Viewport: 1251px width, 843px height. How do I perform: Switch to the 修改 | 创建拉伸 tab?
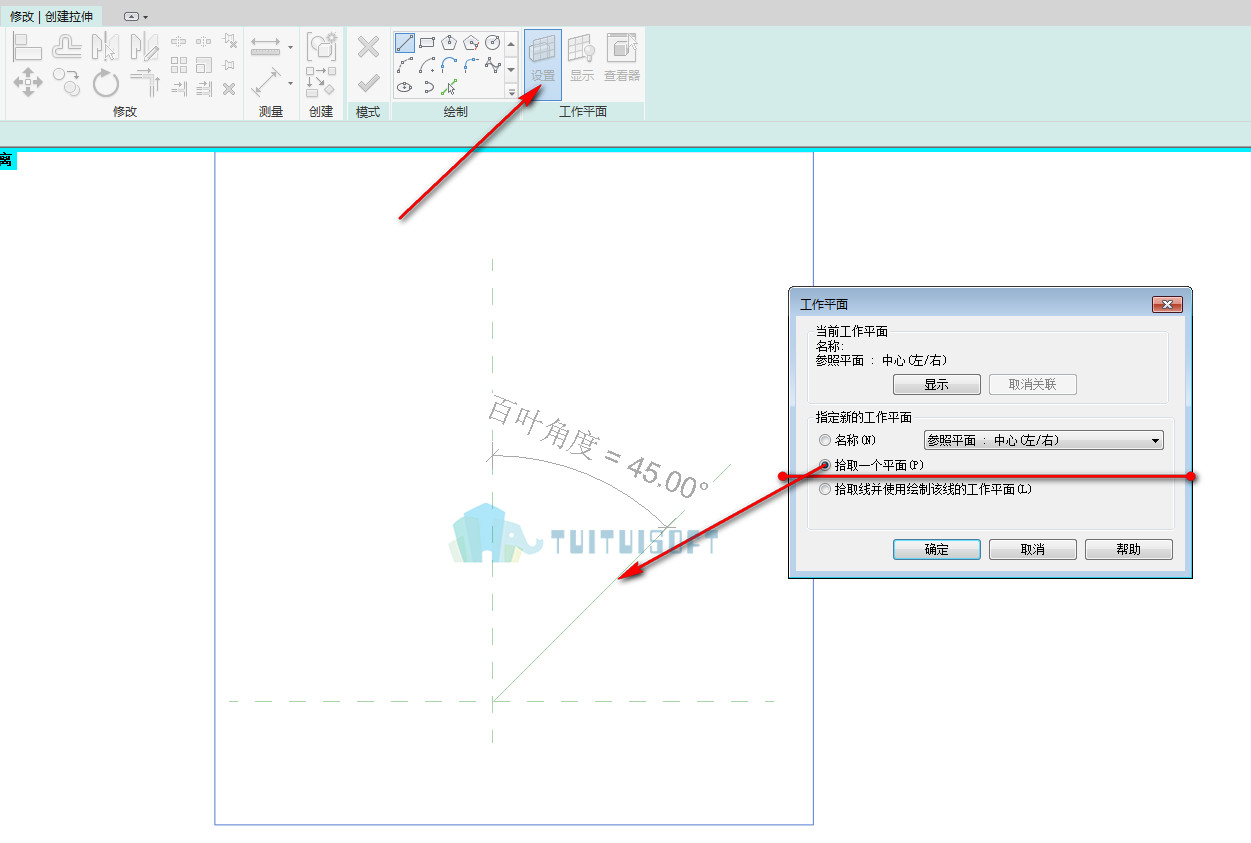[x=51, y=17]
